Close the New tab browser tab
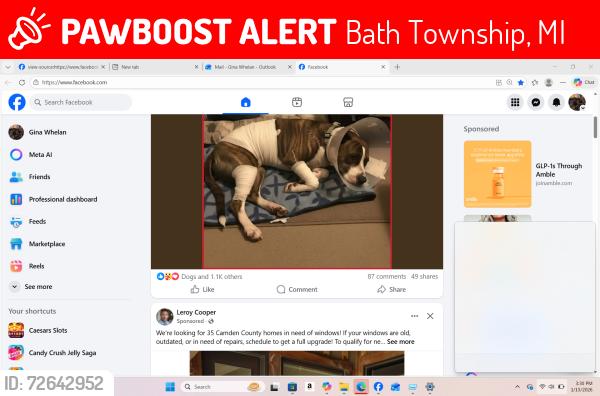Screen dimensions: 600x396 coord(196,67)
